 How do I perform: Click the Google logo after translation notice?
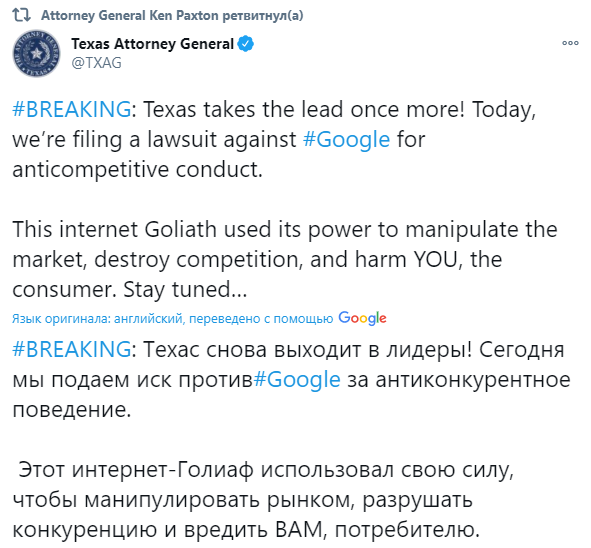pos(362,318)
